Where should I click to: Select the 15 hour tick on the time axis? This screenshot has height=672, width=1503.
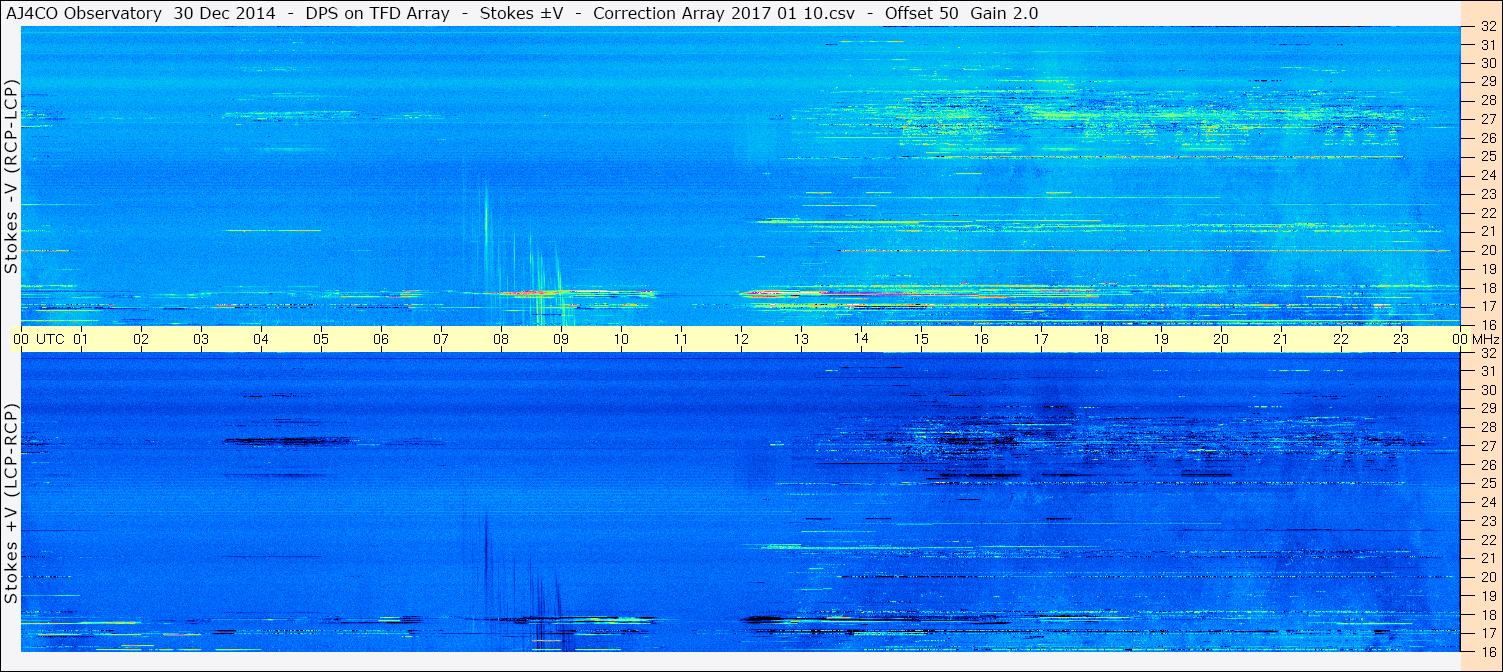[x=921, y=339]
